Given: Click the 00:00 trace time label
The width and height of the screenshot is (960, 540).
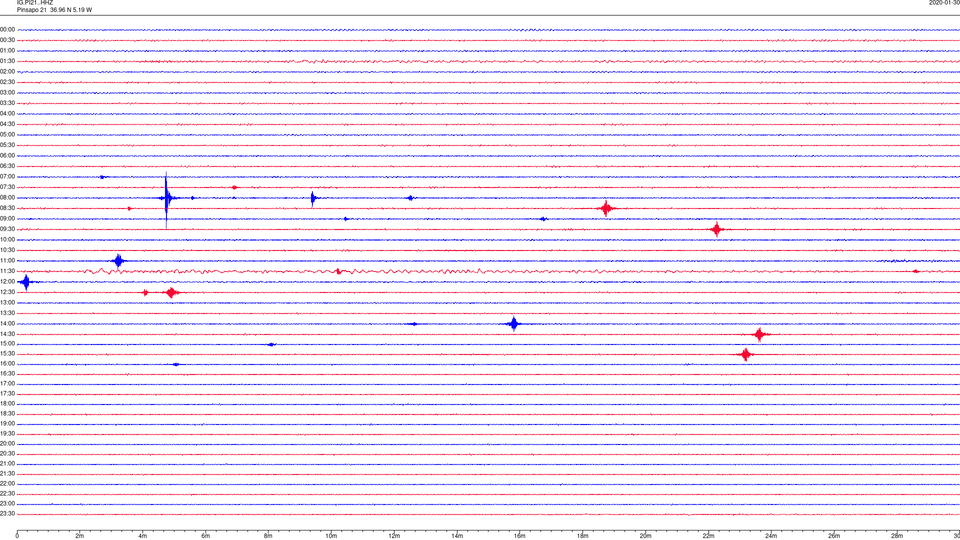Looking at the screenshot, I should [x=7, y=29].
